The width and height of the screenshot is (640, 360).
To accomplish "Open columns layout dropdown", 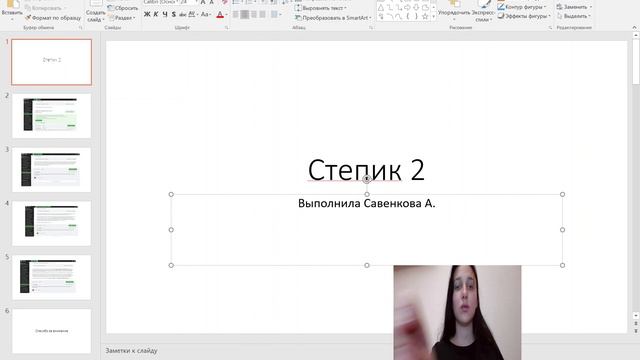I will [276, 15].
